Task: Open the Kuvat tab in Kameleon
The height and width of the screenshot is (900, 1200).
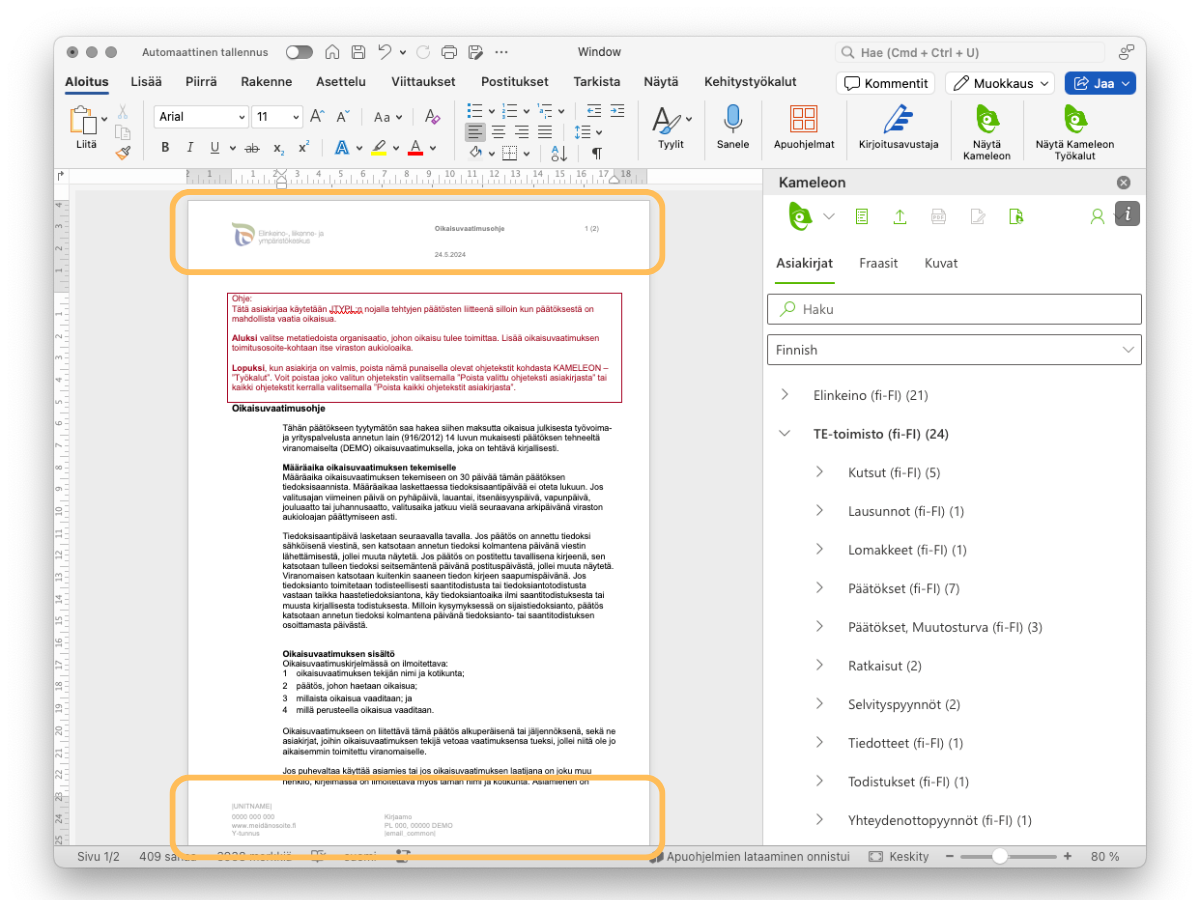Action: (x=941, y=263)
